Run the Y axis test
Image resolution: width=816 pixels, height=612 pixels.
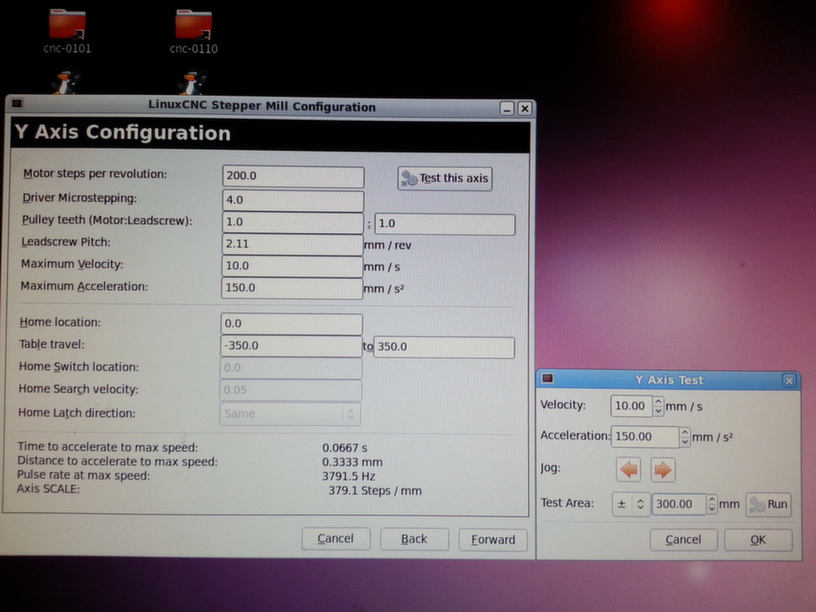coord(769,504)
